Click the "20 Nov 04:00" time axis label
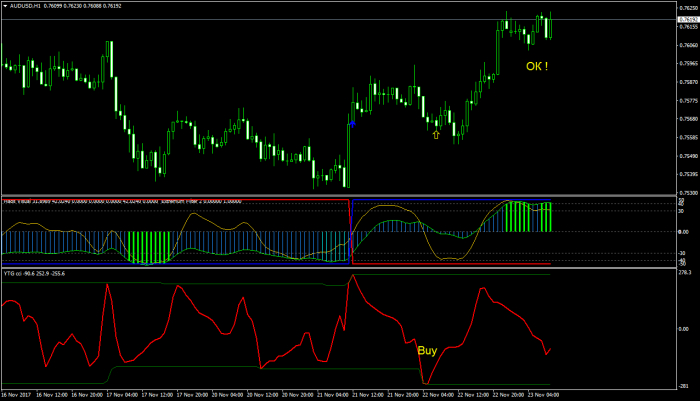Image resolution: width=700 pixels, height=401 pixels. tap(227, 395)
